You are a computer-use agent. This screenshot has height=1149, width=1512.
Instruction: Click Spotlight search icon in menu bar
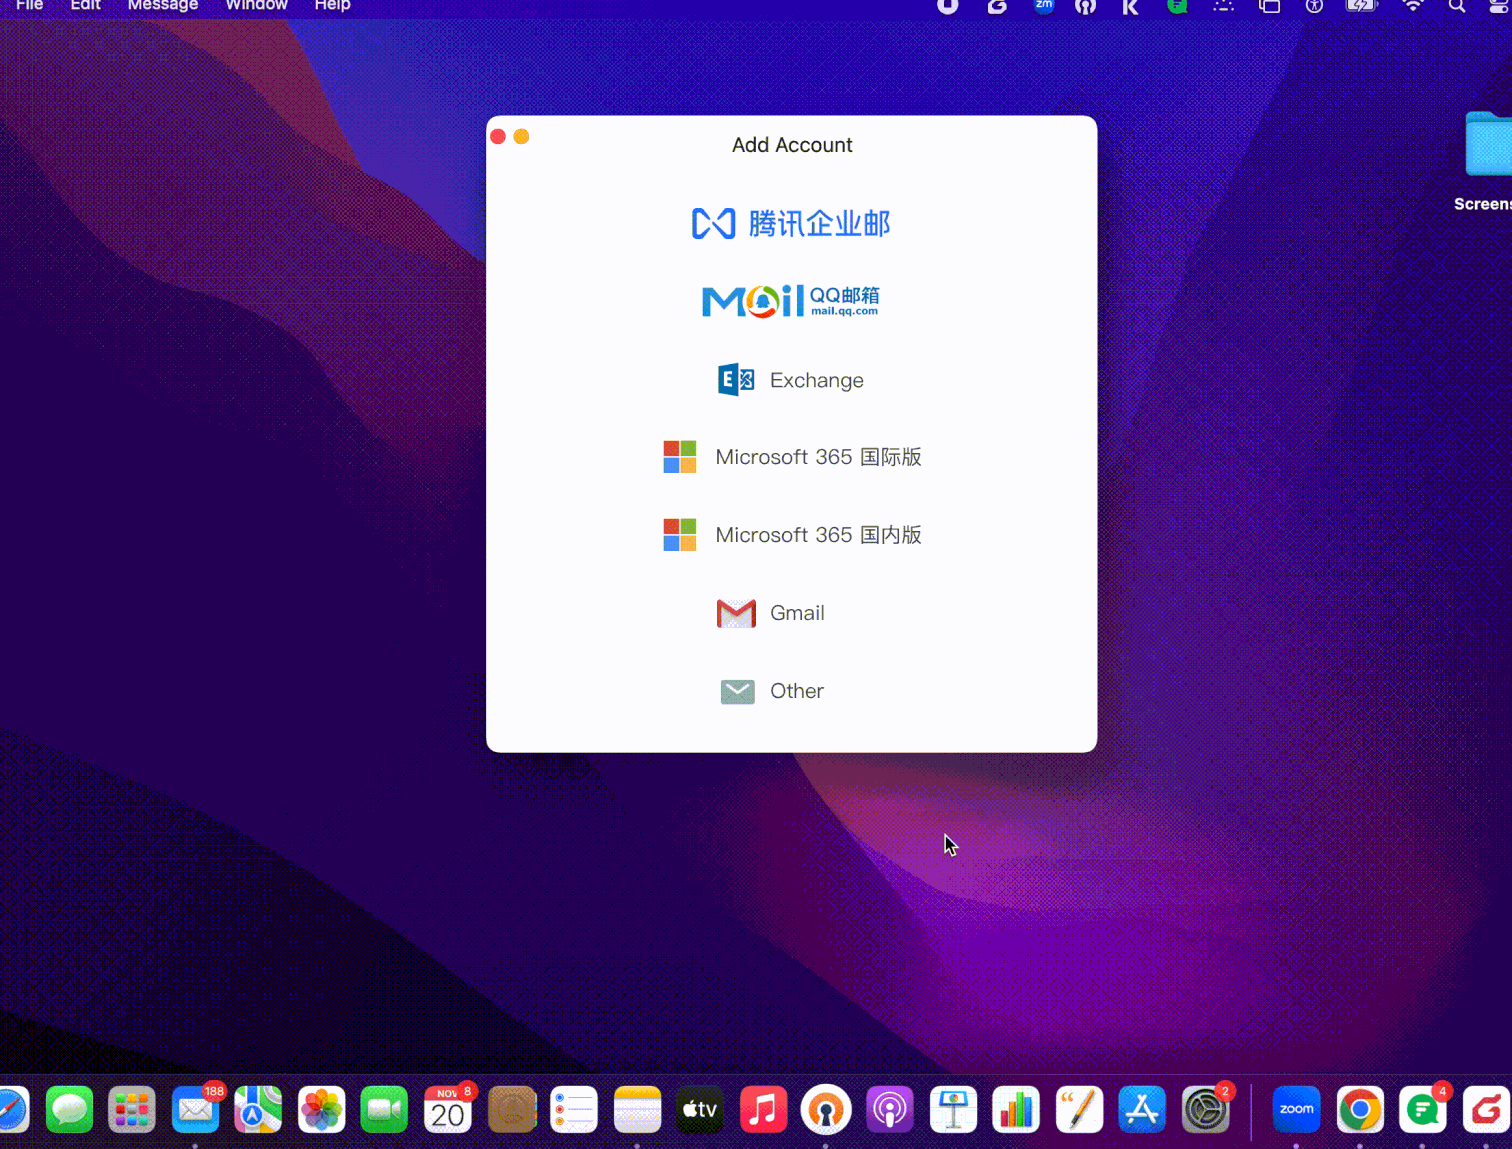[1457, 5]
